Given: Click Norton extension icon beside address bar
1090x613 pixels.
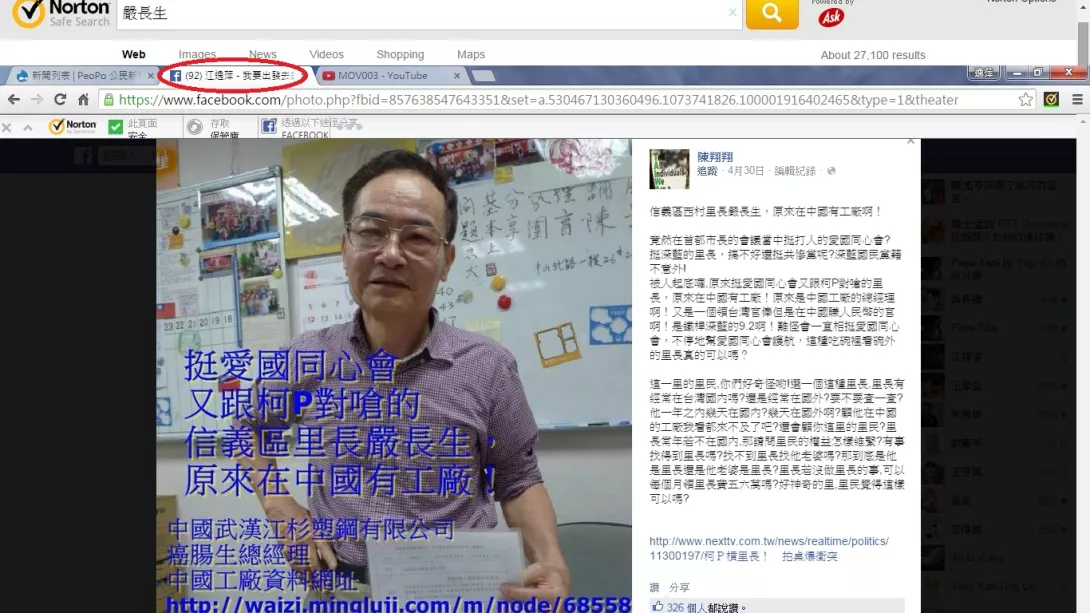Looking at the screenshot, I should click(x=1051, y=99).
